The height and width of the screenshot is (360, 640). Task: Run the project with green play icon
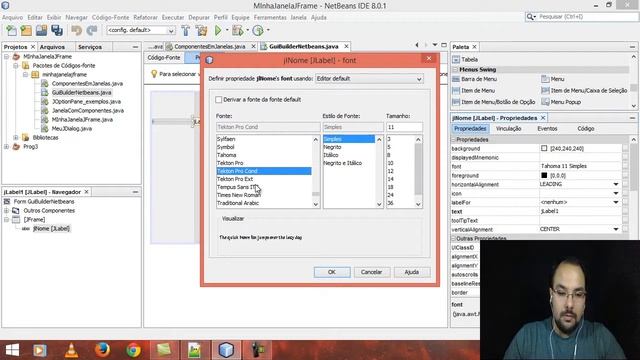pyautogui.click(x=218, y=30)
